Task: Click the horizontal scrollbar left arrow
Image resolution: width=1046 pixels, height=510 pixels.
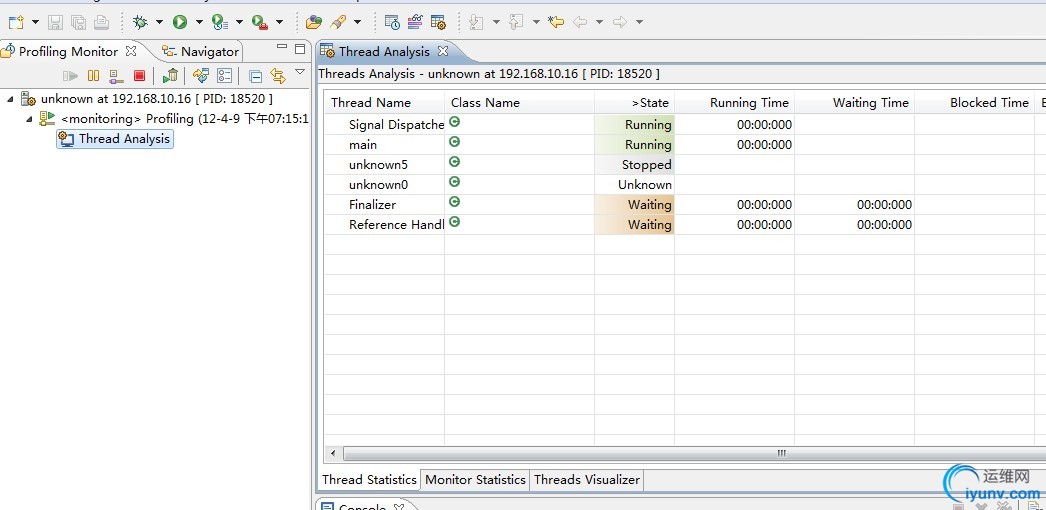Action: pos(333,453)
